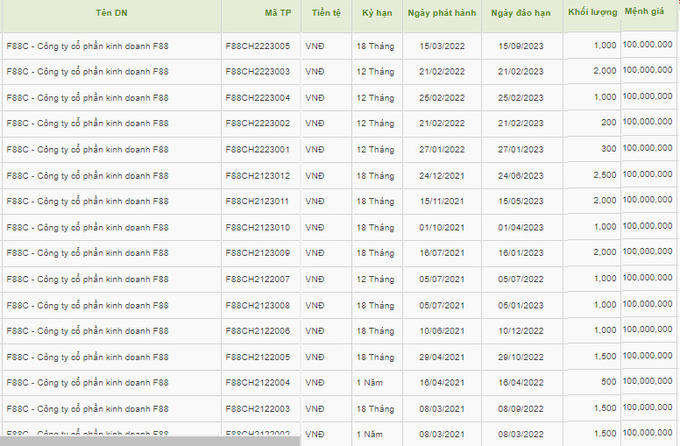Click maturity date 05/01/2023
Image resolution: width=680 pixels, height=446 pixels.
click(521, 305)
